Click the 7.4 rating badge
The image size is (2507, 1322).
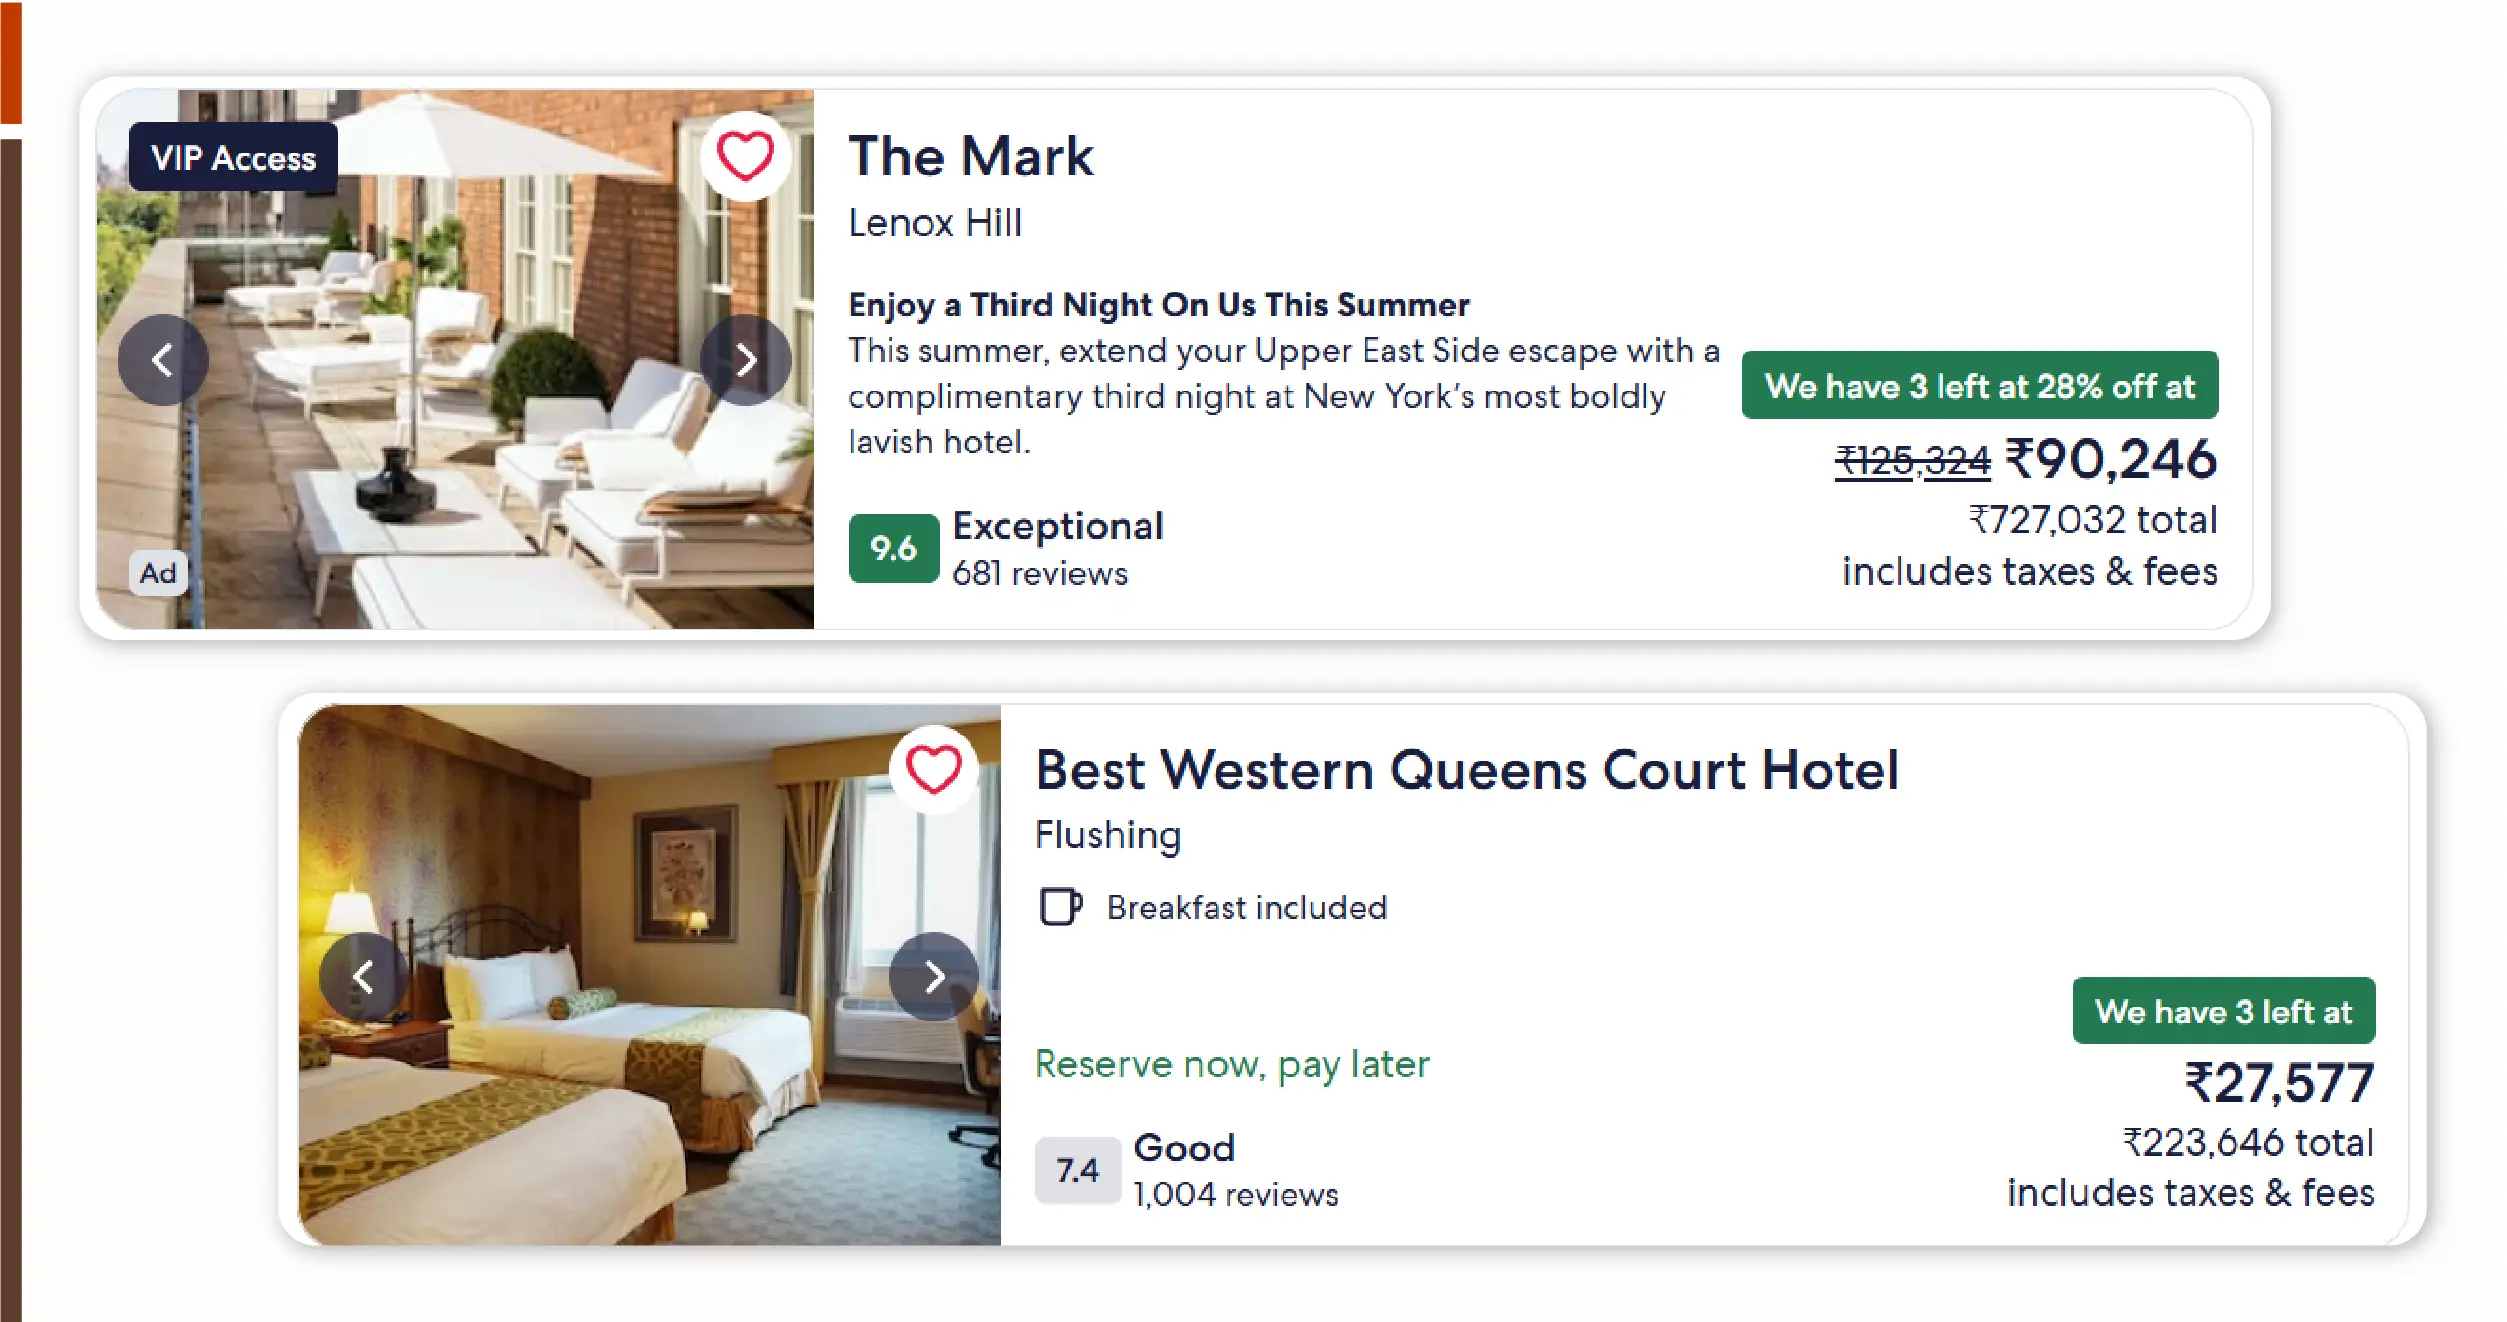point(1077,1170)
